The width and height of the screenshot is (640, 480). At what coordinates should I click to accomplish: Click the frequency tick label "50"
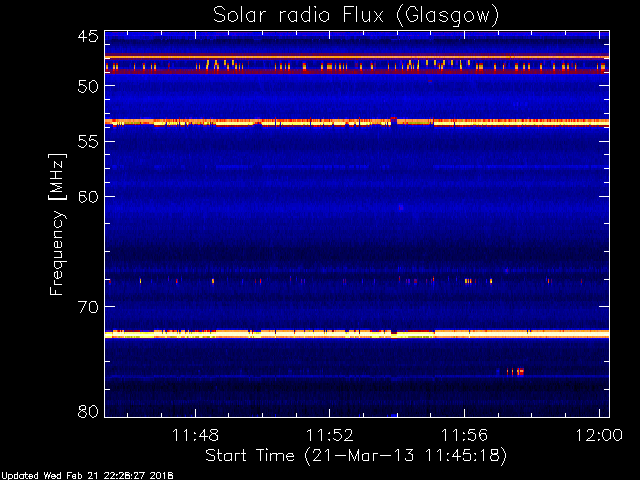[x=88, y=87]
